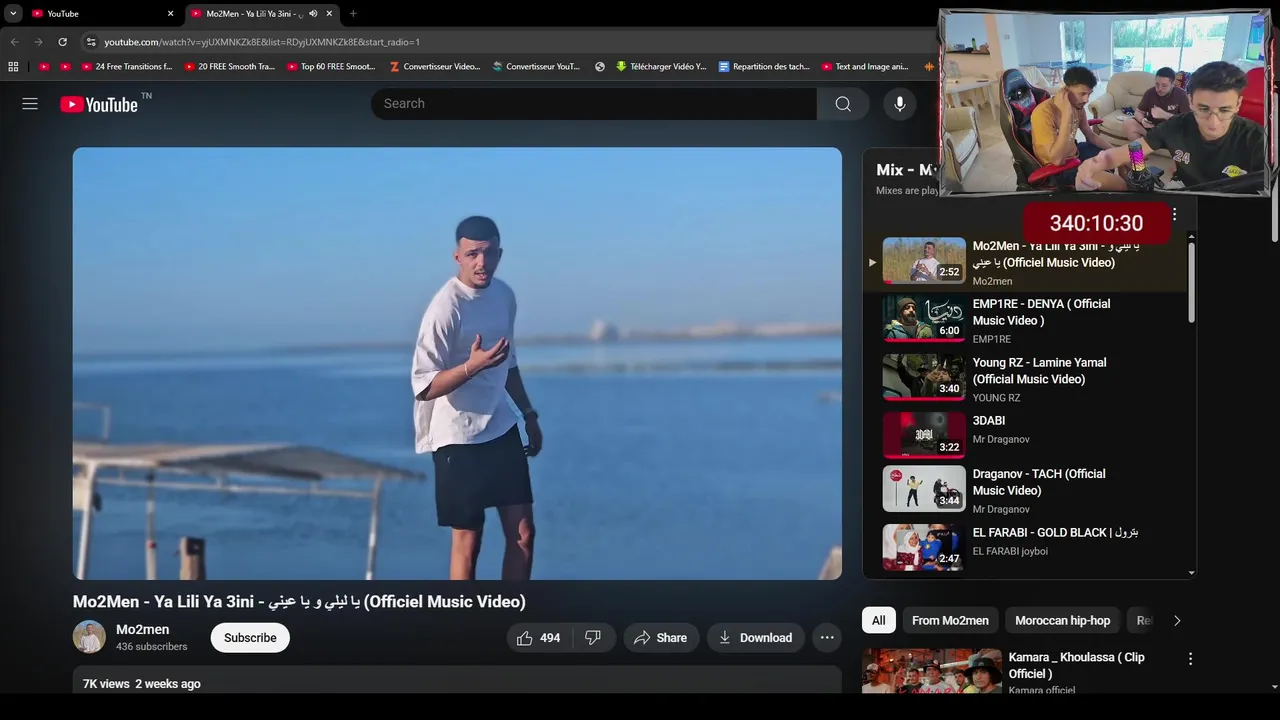The image size is (1280, 720).
Task: Filter by Moroccan hip-hop chip
Action: tap(1062, 621)
